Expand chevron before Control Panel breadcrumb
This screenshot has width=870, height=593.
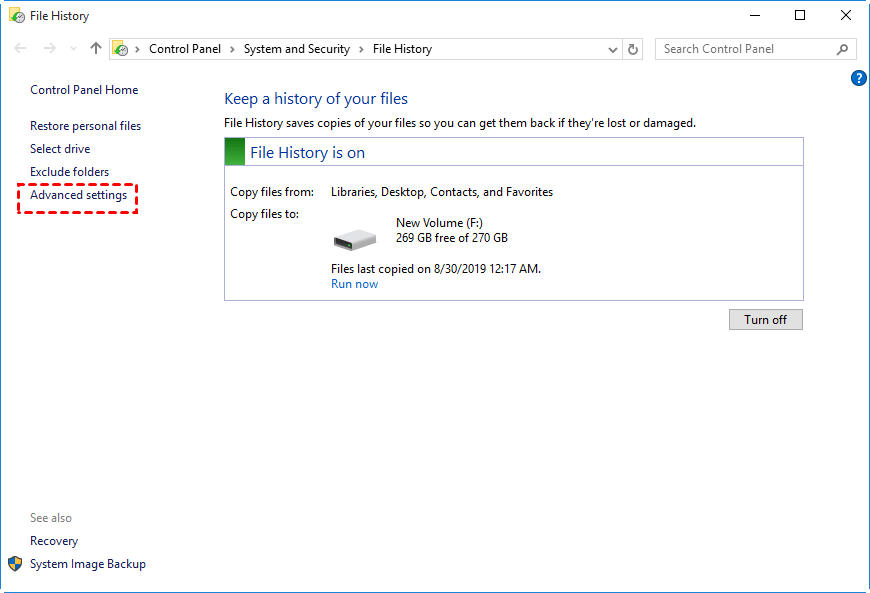tap(137, 49)
